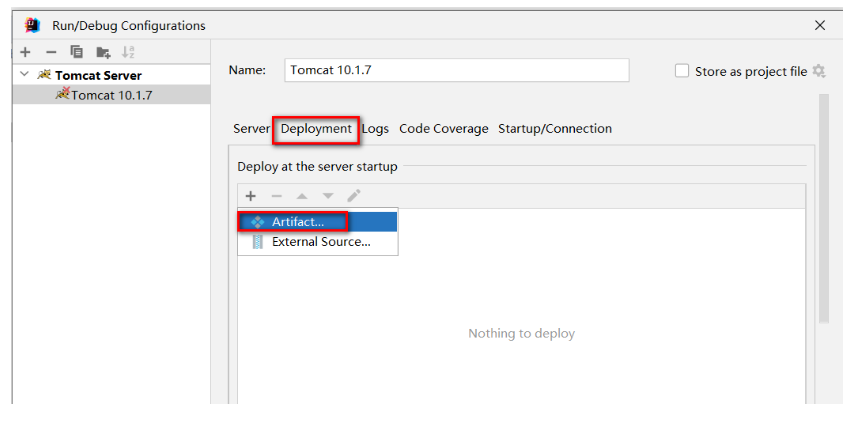This screenshot has height=435, width=853.
Task: Remove the selected configuration
Action: 51,52
